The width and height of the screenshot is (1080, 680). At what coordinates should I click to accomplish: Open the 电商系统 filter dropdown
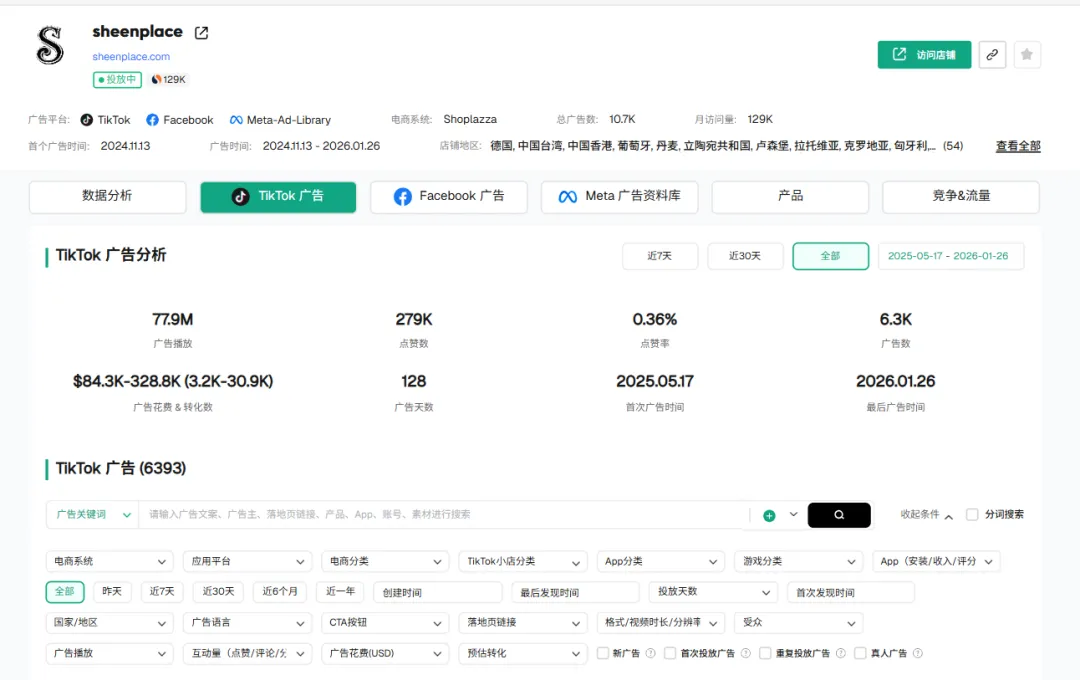(x=110, y=561)
